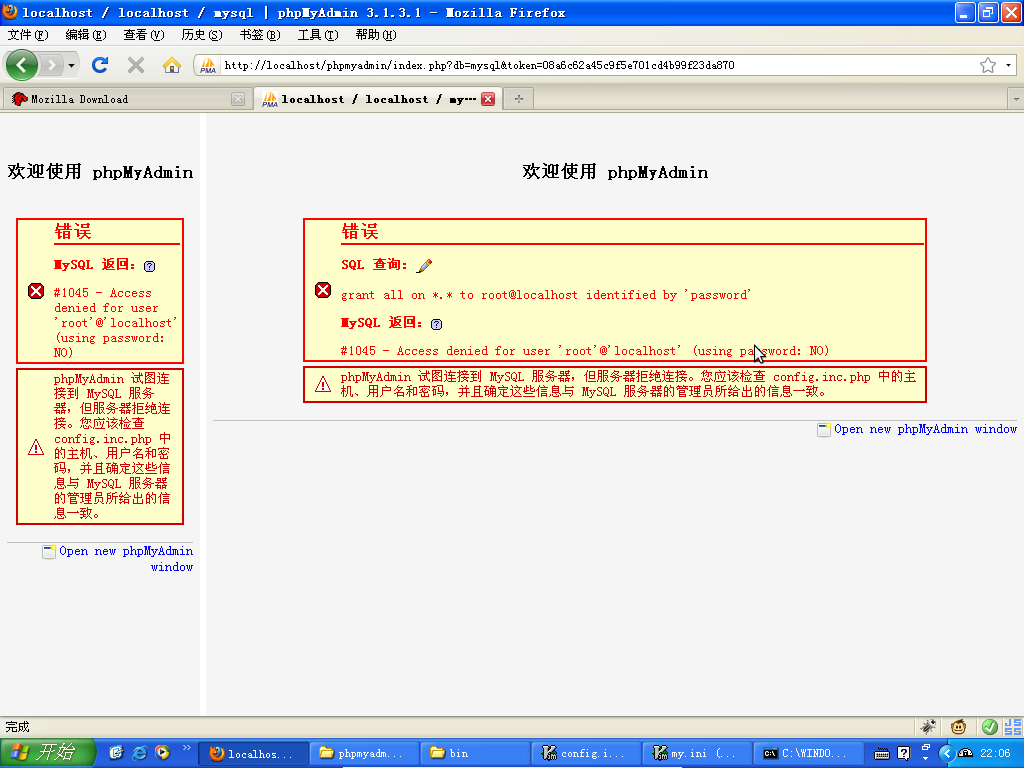Switch to my.ini editor taskbar button
The image size is (1024, 768).
click(x=696, y=754)
